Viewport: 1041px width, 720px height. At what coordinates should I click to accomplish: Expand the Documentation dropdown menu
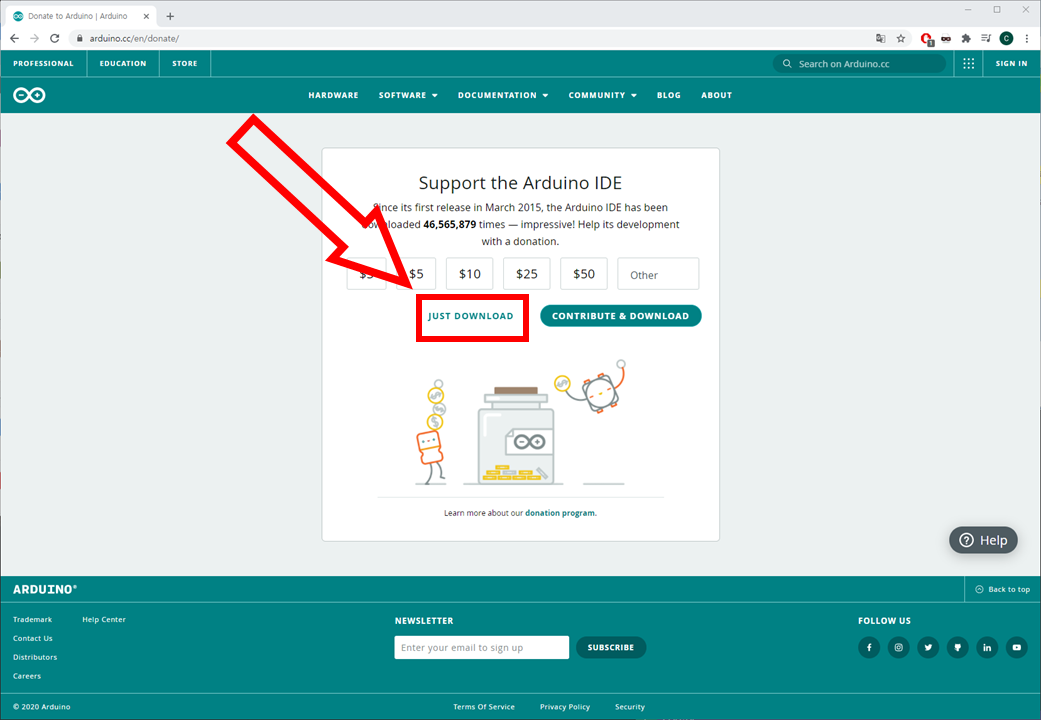(x=503, y=95)
